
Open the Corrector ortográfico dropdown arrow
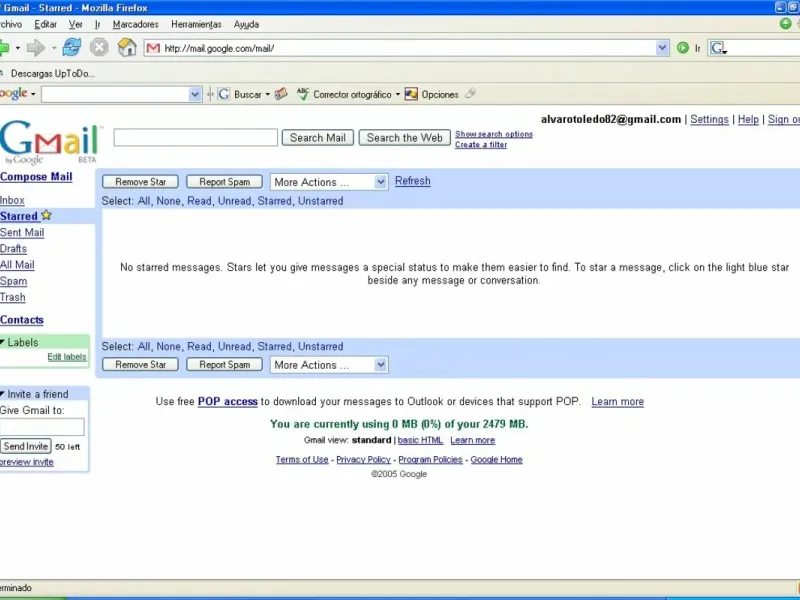coord(397,94)
